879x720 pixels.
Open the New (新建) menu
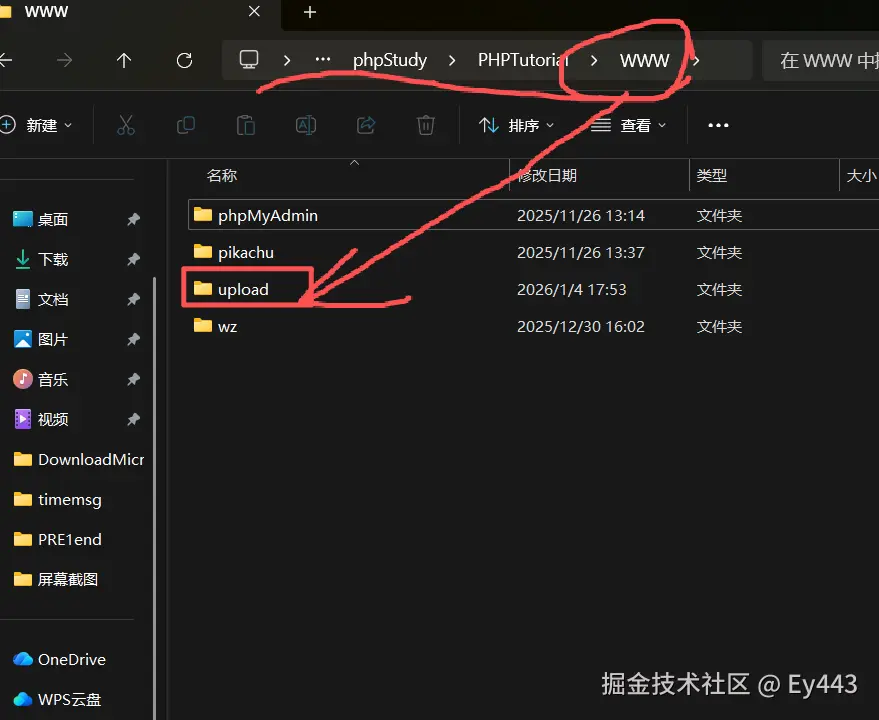click(37, 125)
